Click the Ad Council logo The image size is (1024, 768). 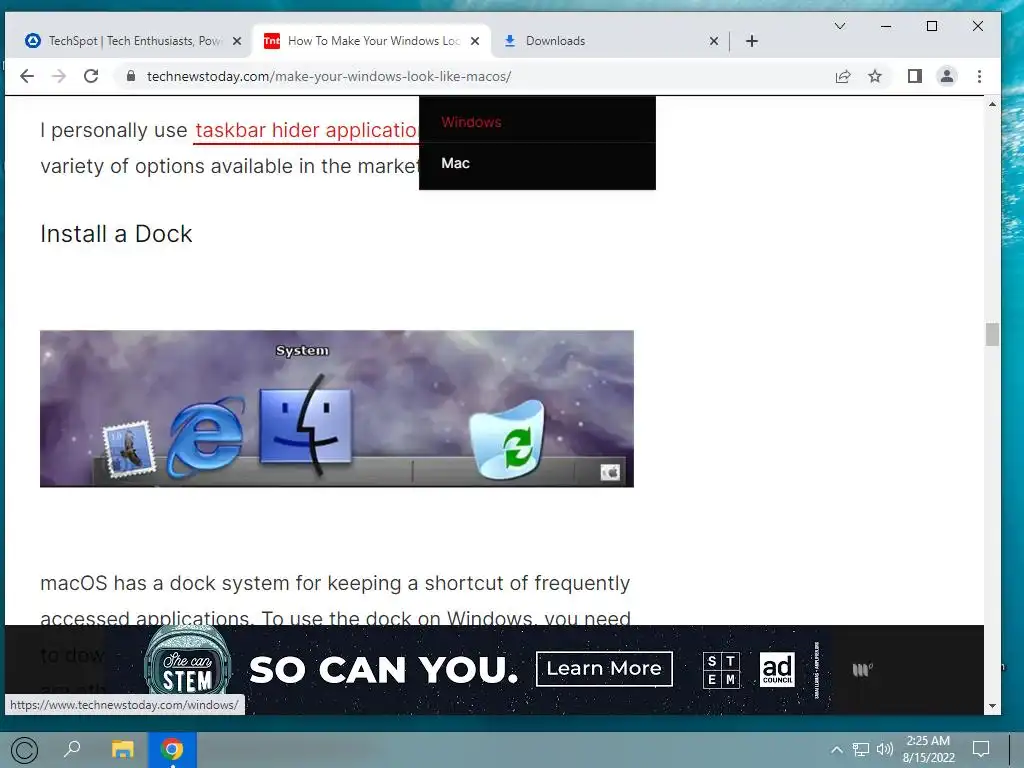tap(777, 669)
